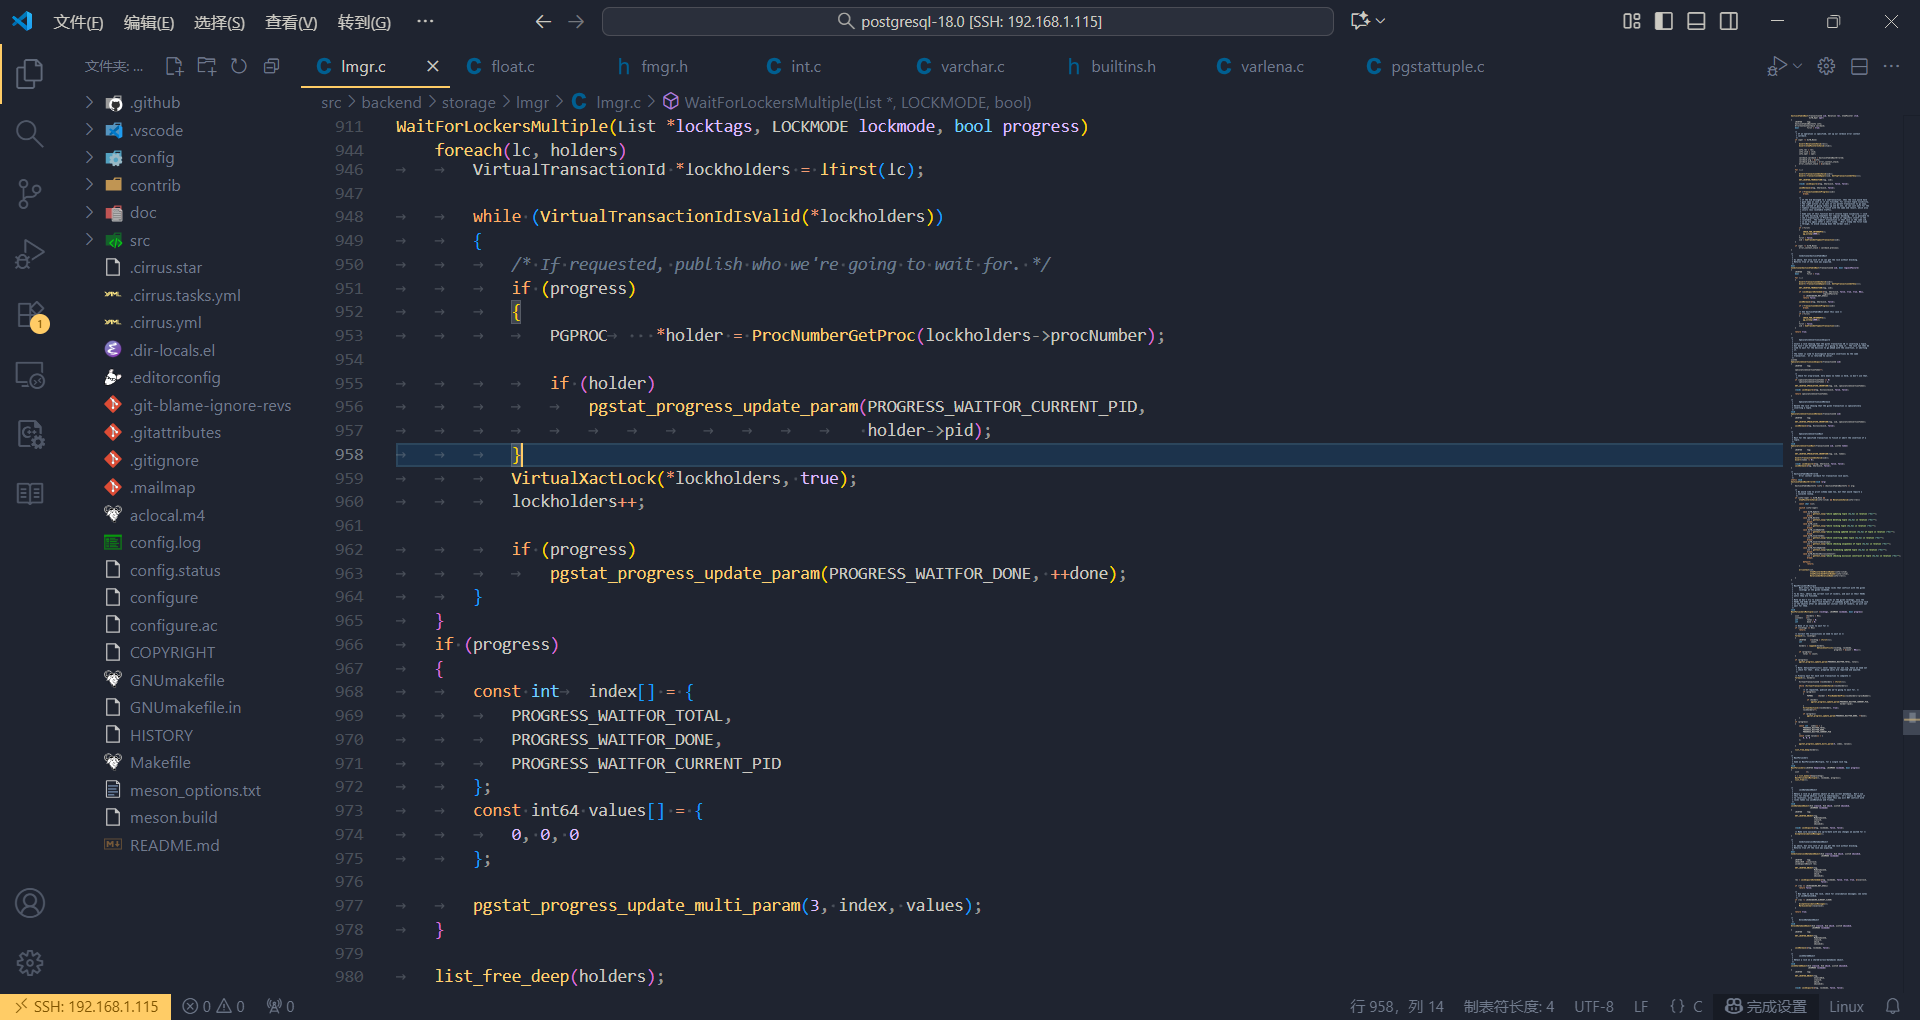Screen dimensions: 1920x1020
Task: Click the storage breadcrumb segment
Action: (x=468, y=102)
